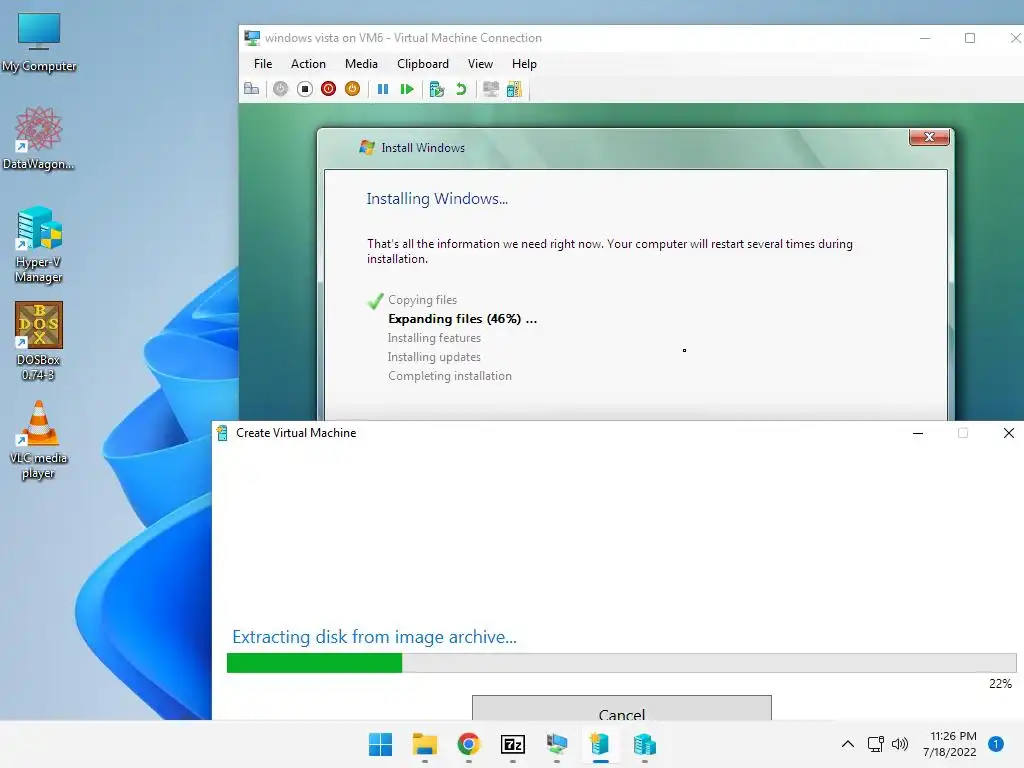This screenshot has height=768, width=1024.
Task: Switch to Hyper-V Manager taskbar item
Action: point(645,744)
